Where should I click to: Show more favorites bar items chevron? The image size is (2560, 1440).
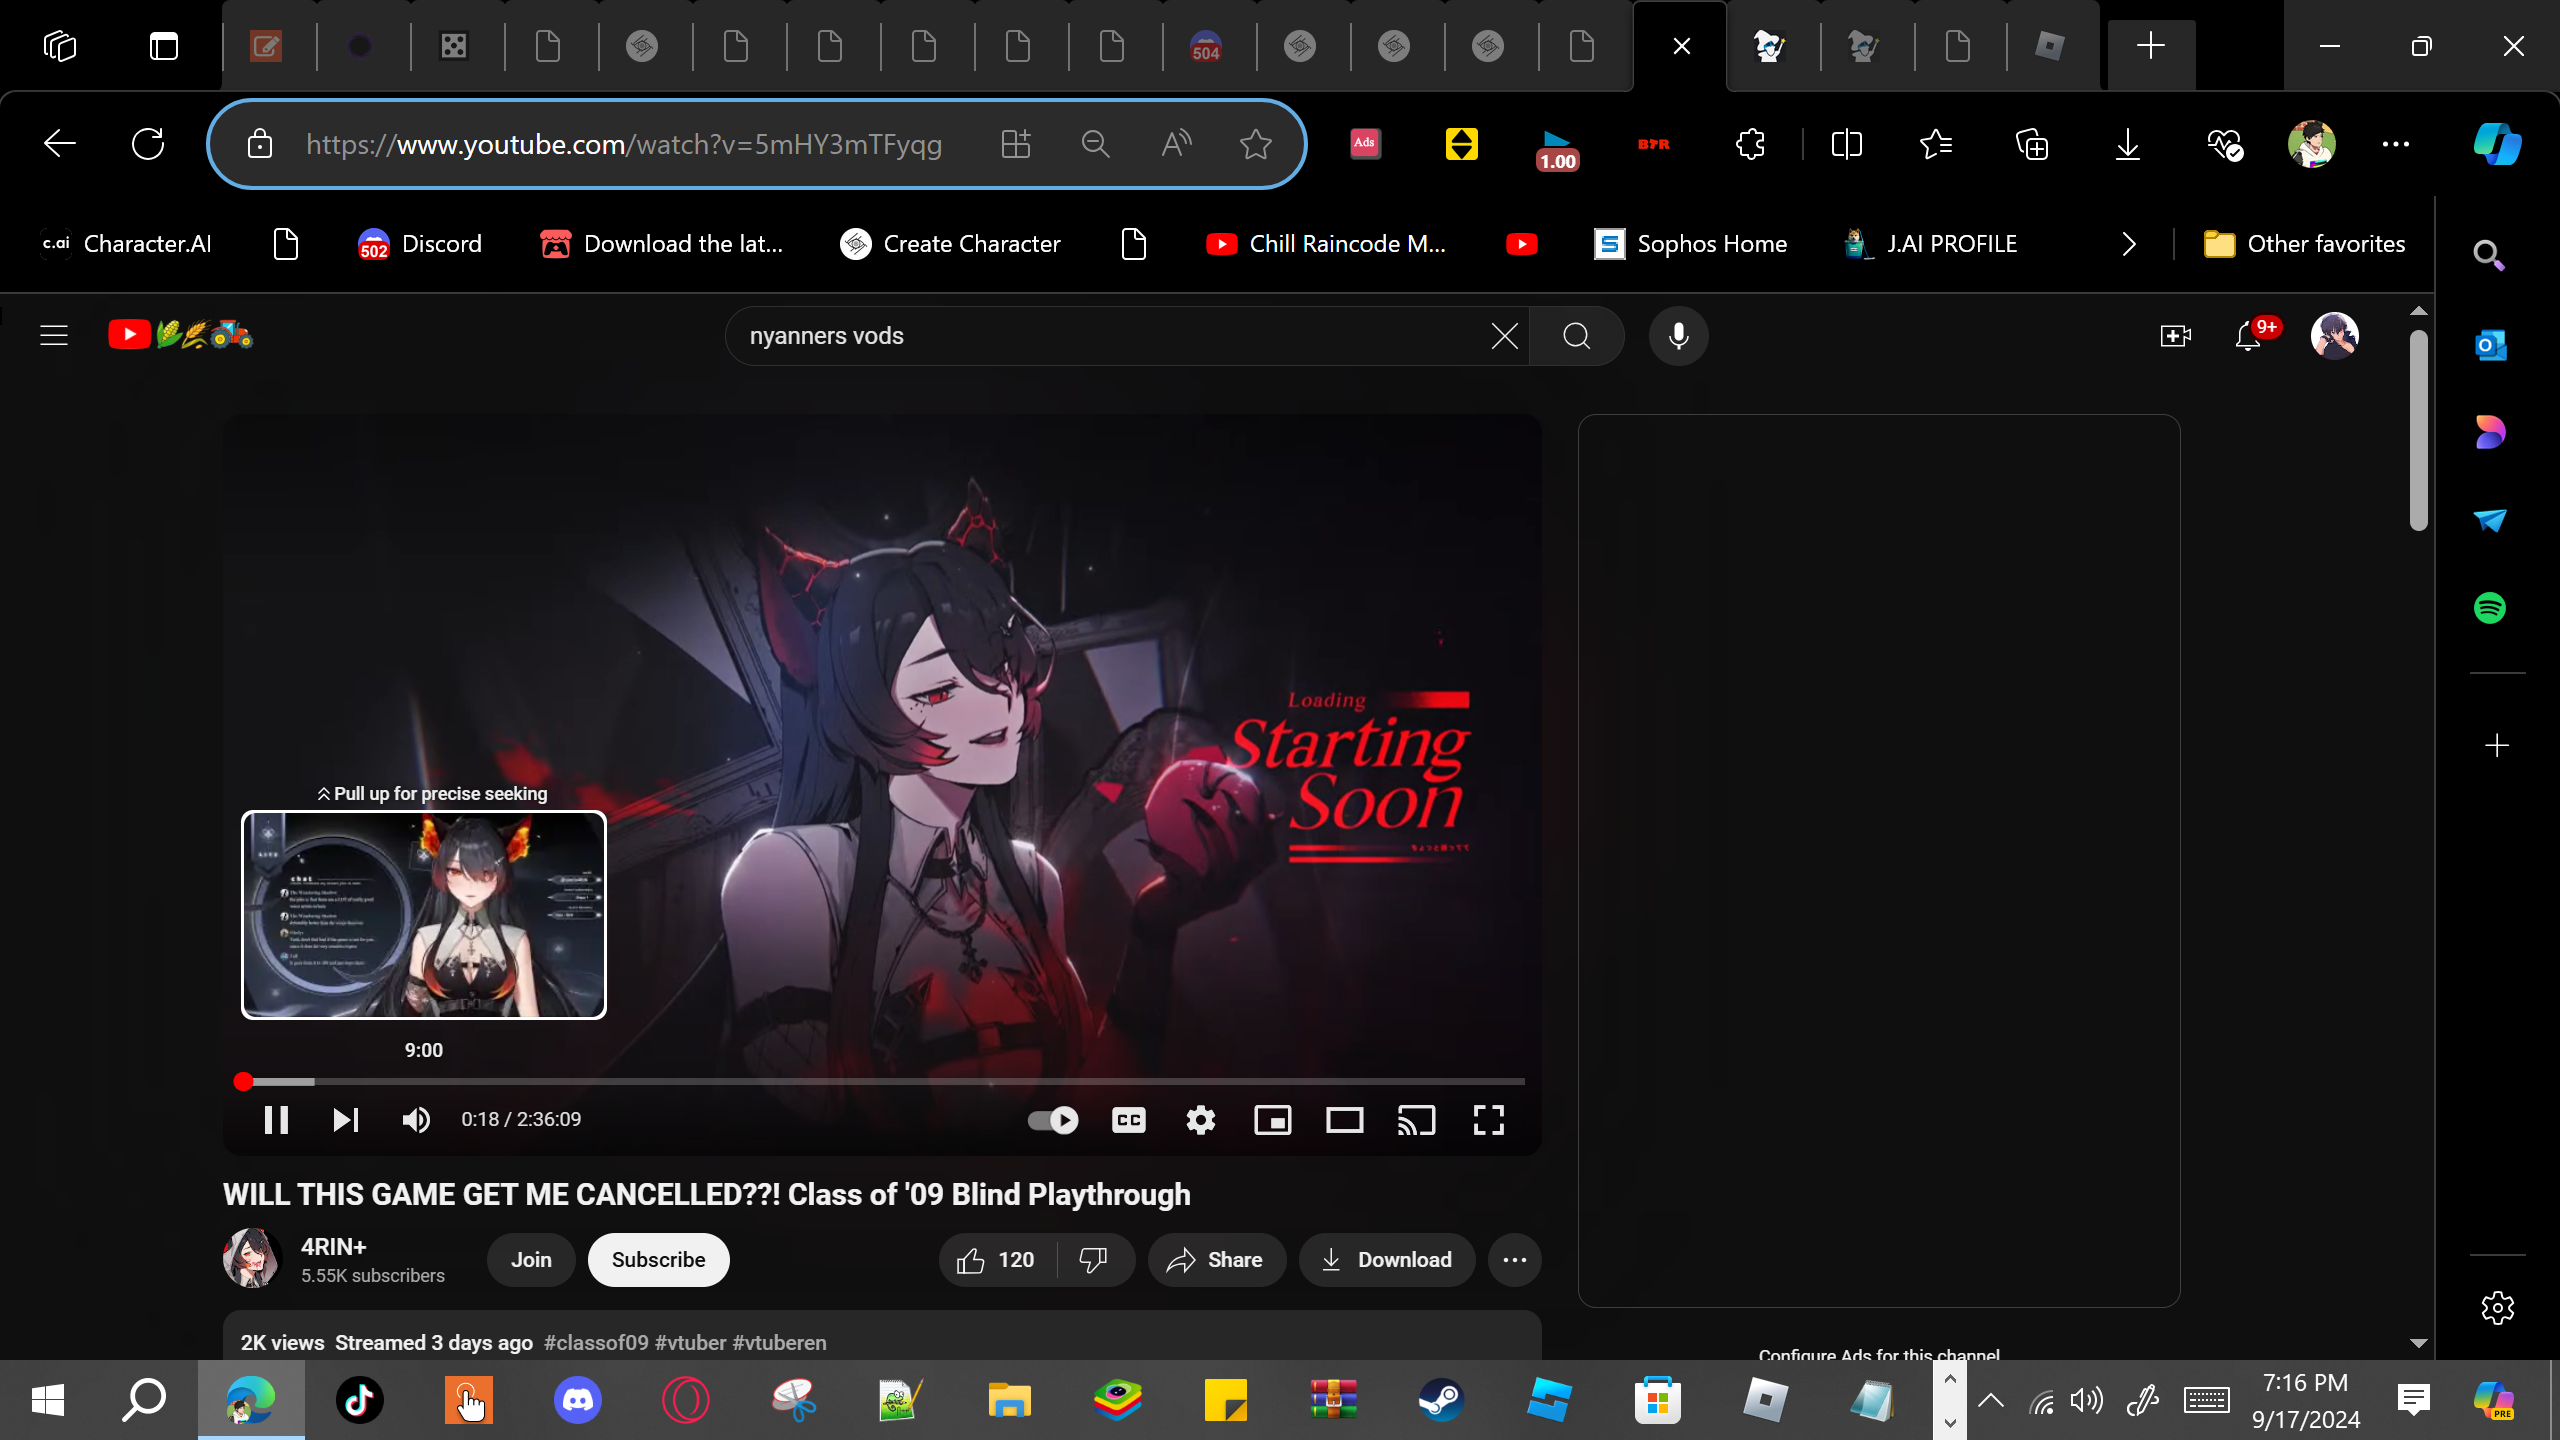pos(2129,244)
